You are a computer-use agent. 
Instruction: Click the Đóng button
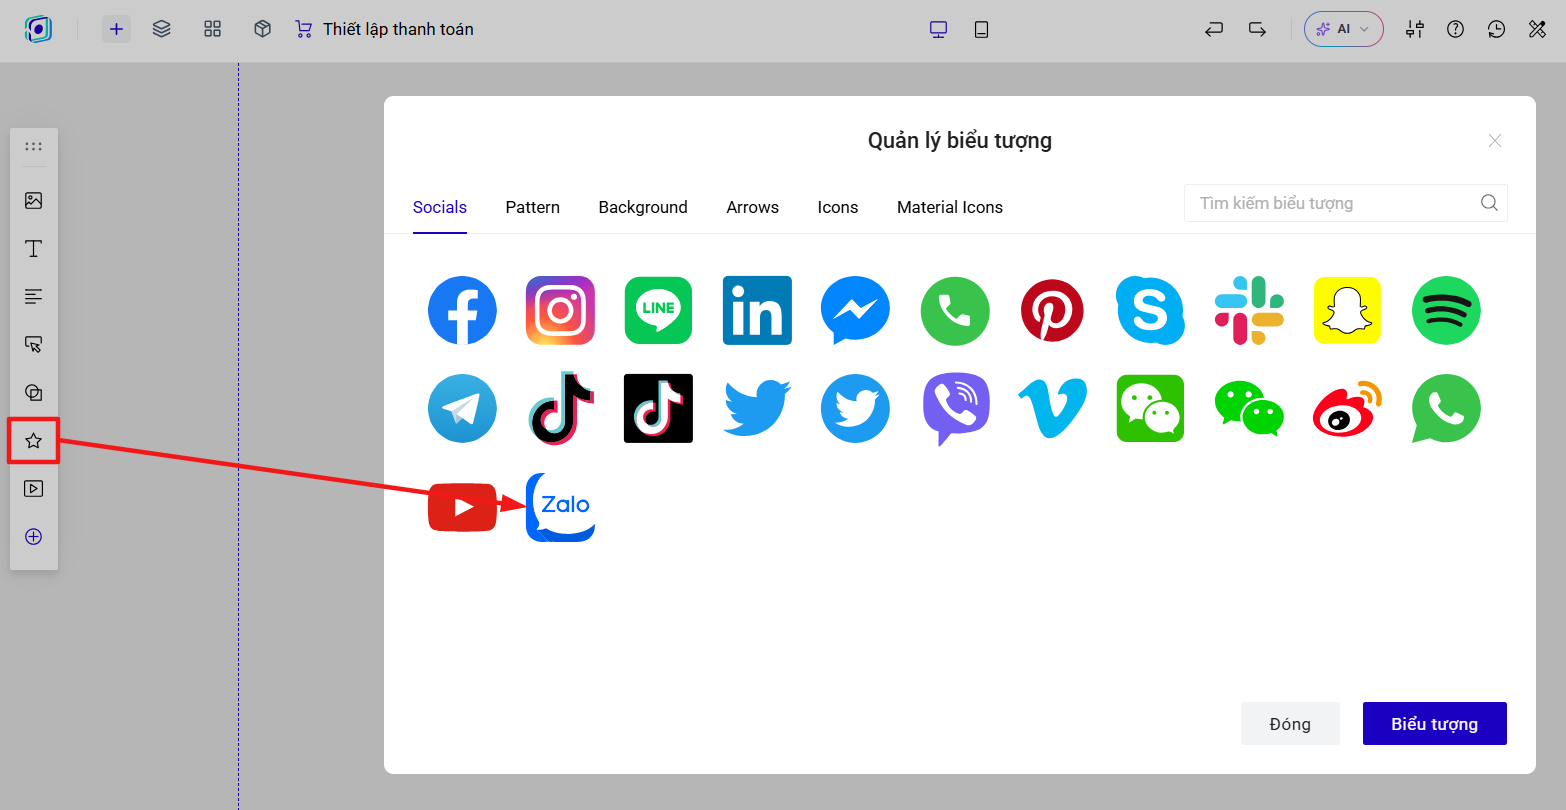(x=1290, y=724)
